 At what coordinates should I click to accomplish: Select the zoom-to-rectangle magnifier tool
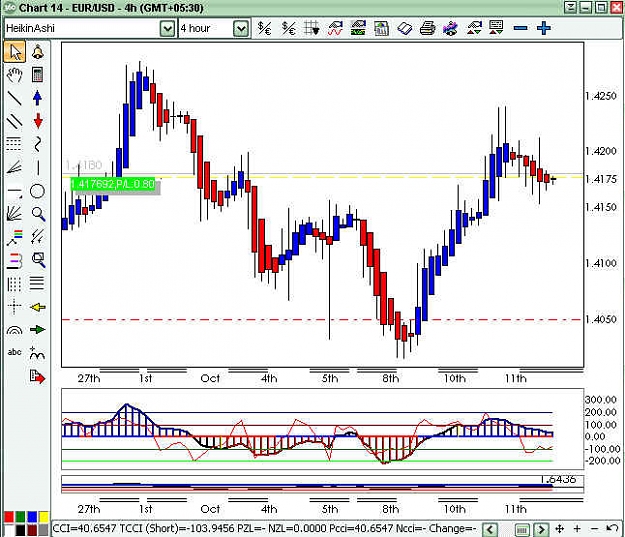[38, 260]
